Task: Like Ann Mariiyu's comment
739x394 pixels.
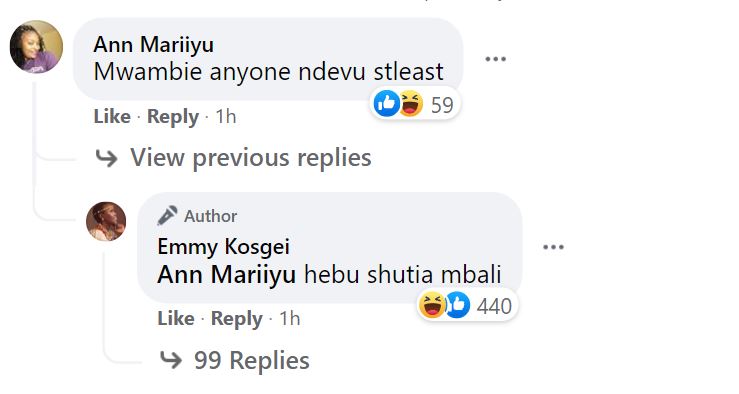Action: click(112, 116)
